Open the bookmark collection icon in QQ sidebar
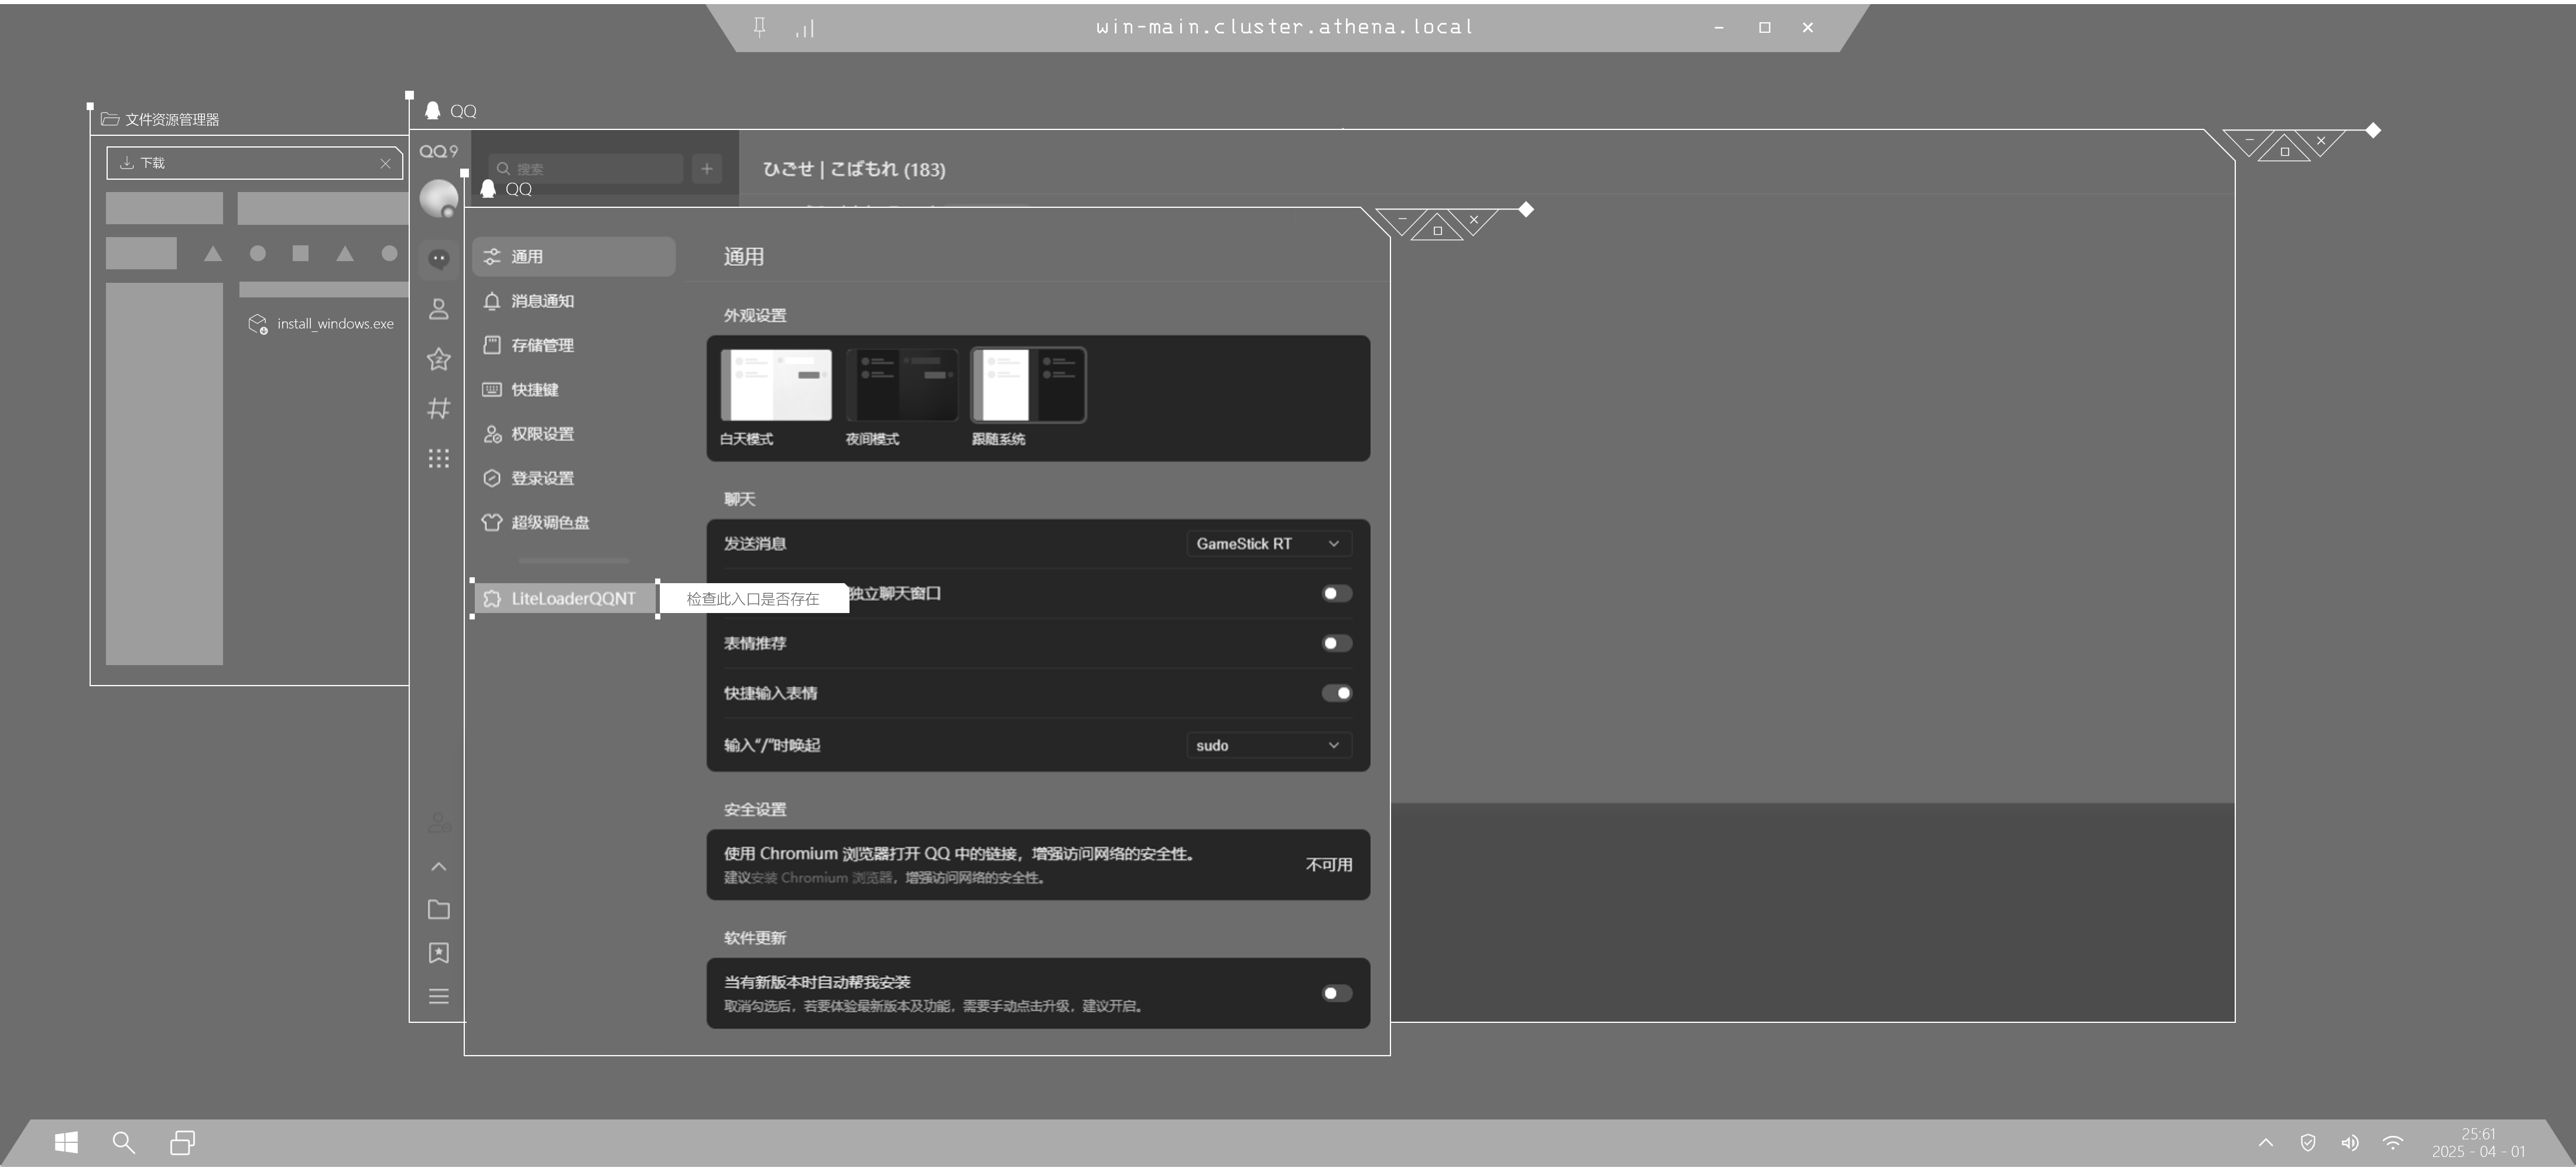Screen dimensions: 2576x1171 438,953
